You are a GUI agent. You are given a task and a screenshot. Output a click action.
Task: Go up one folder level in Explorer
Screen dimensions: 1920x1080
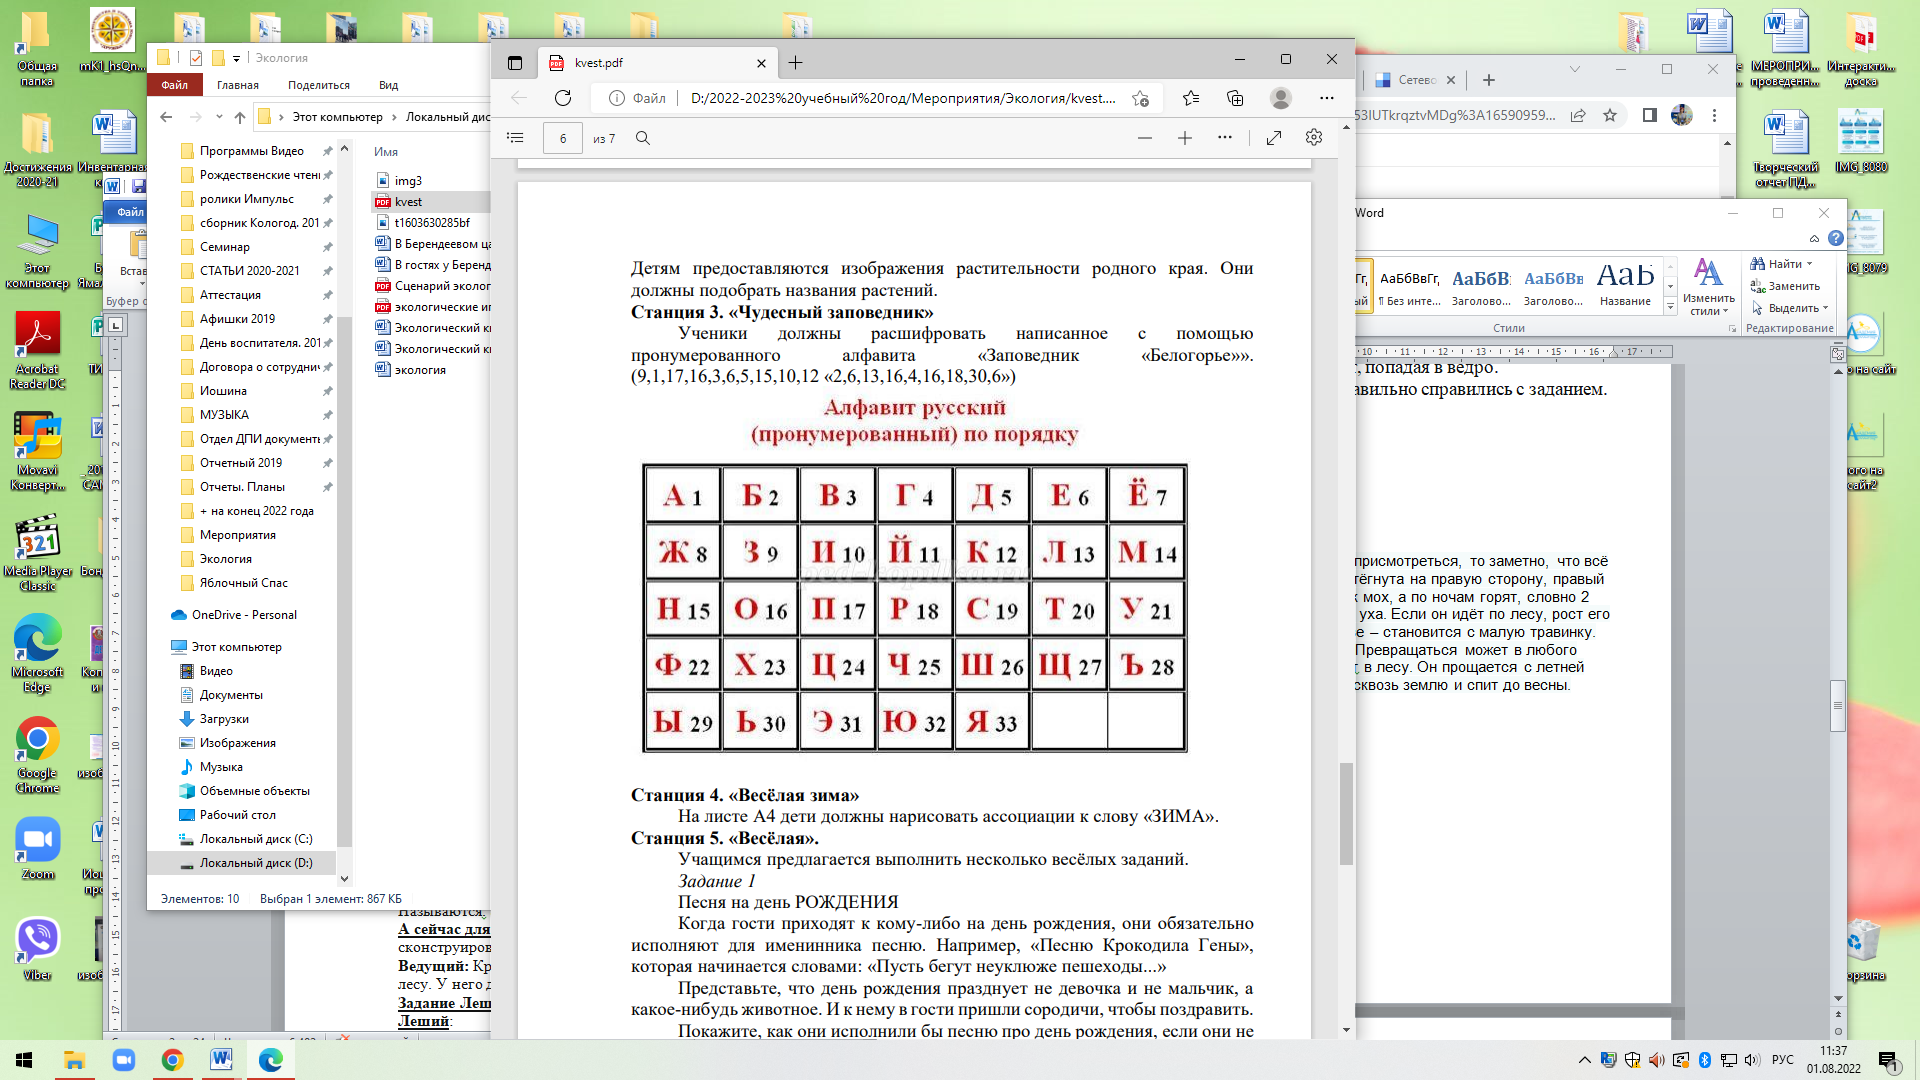(x=240, y=117)
